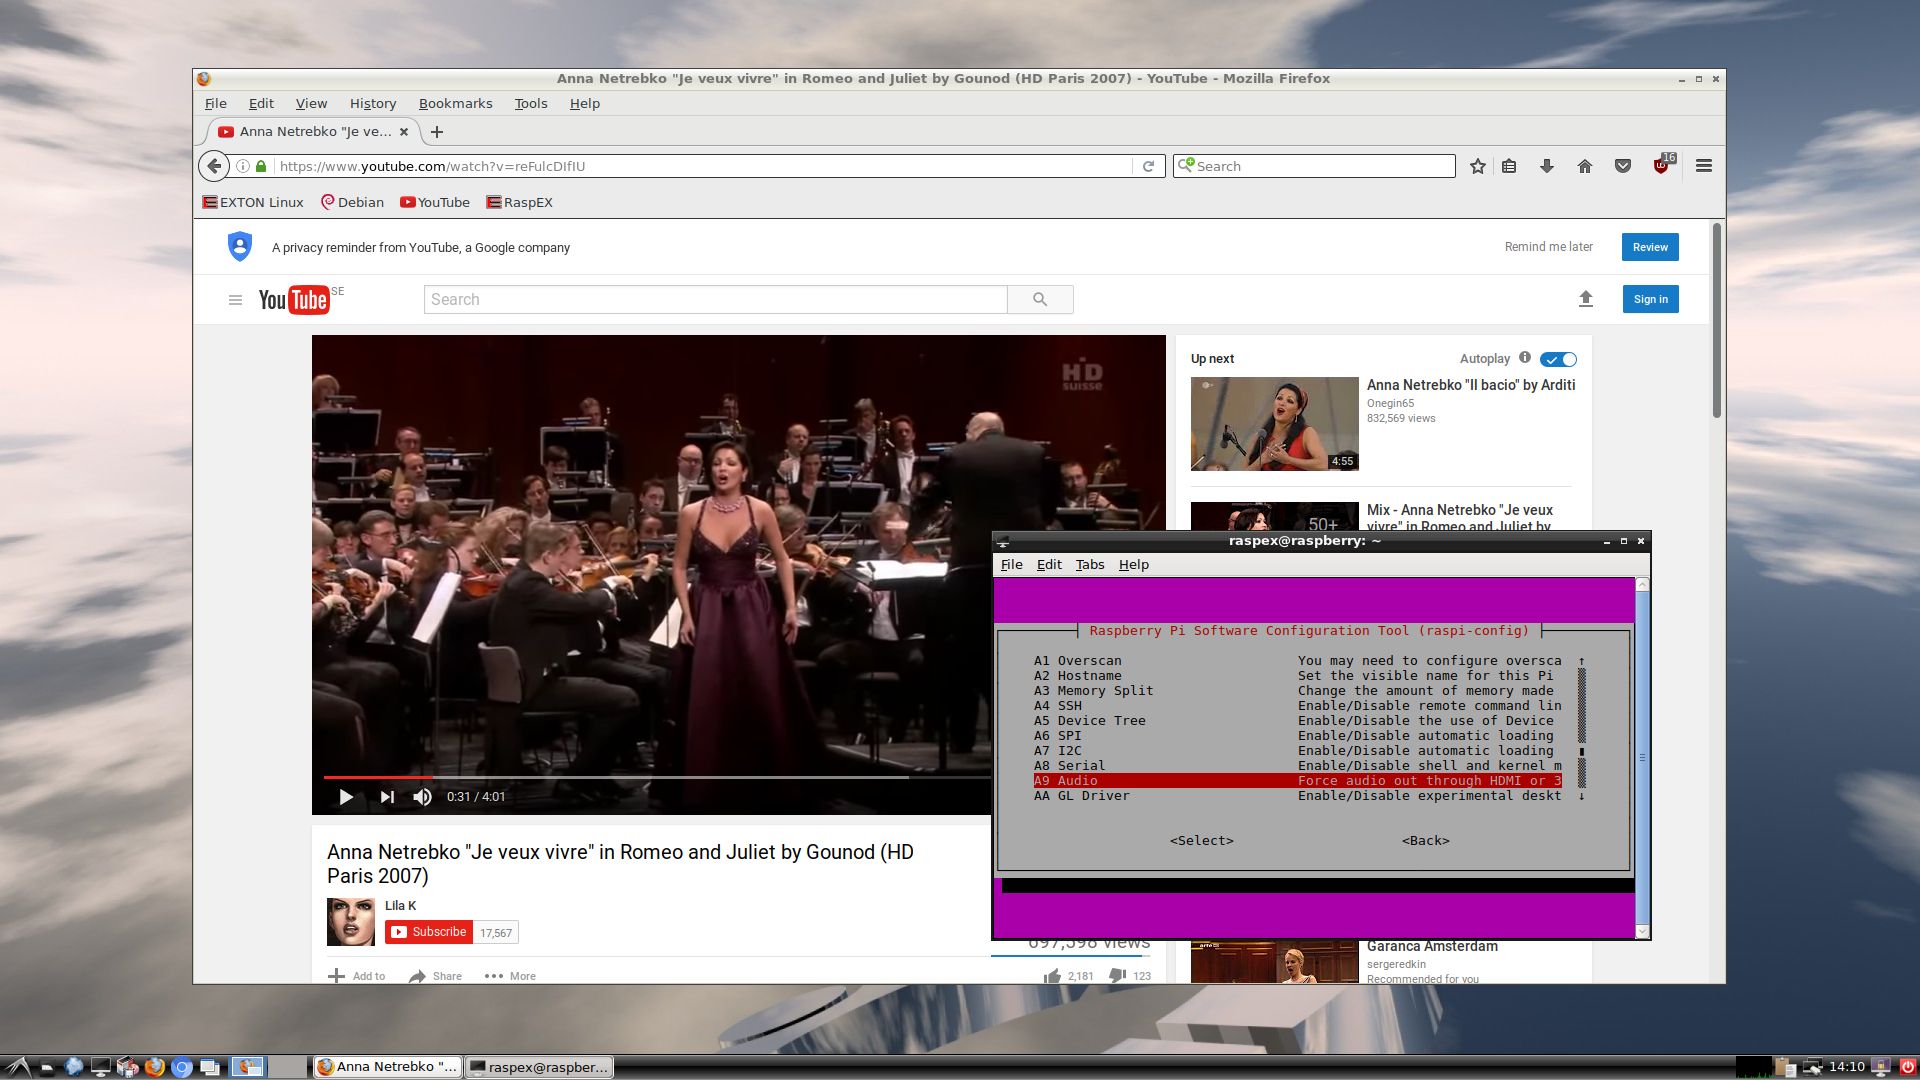Screen dimensions: 1920x1080
Task: Click Autoplay info icon
Action: pos(1524,357)
